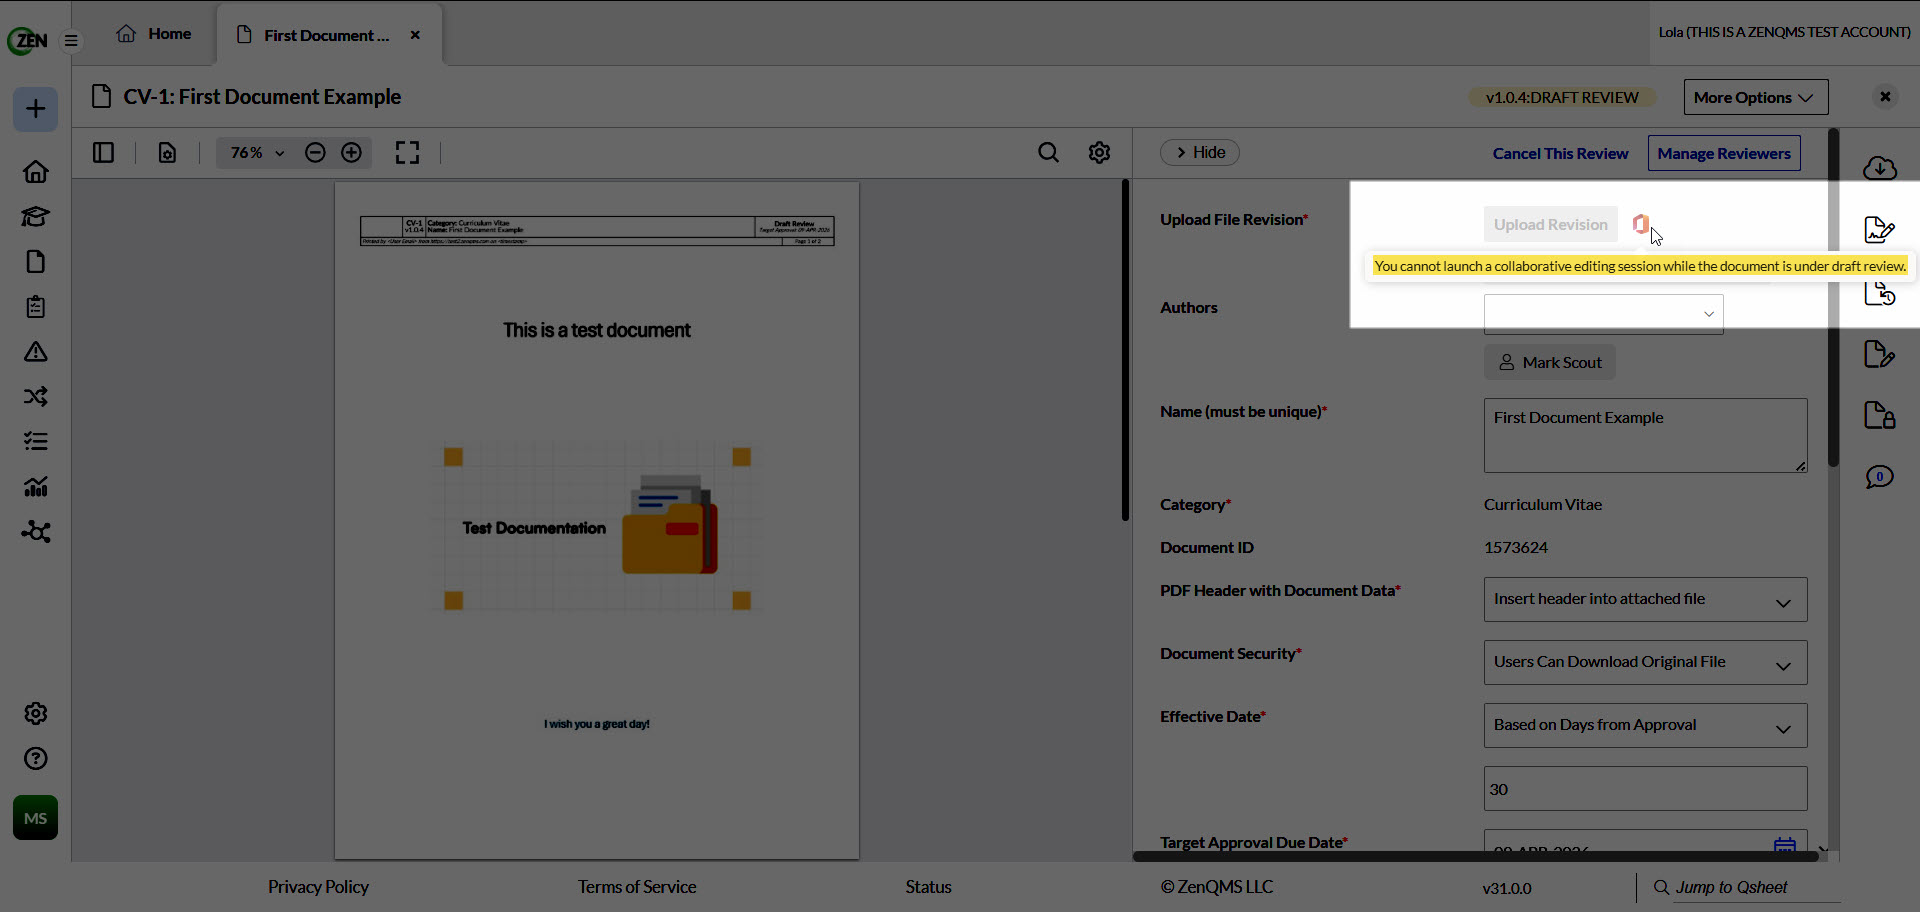
Task: Open the Terms of Service link
Action: click(x=637, y=887)
